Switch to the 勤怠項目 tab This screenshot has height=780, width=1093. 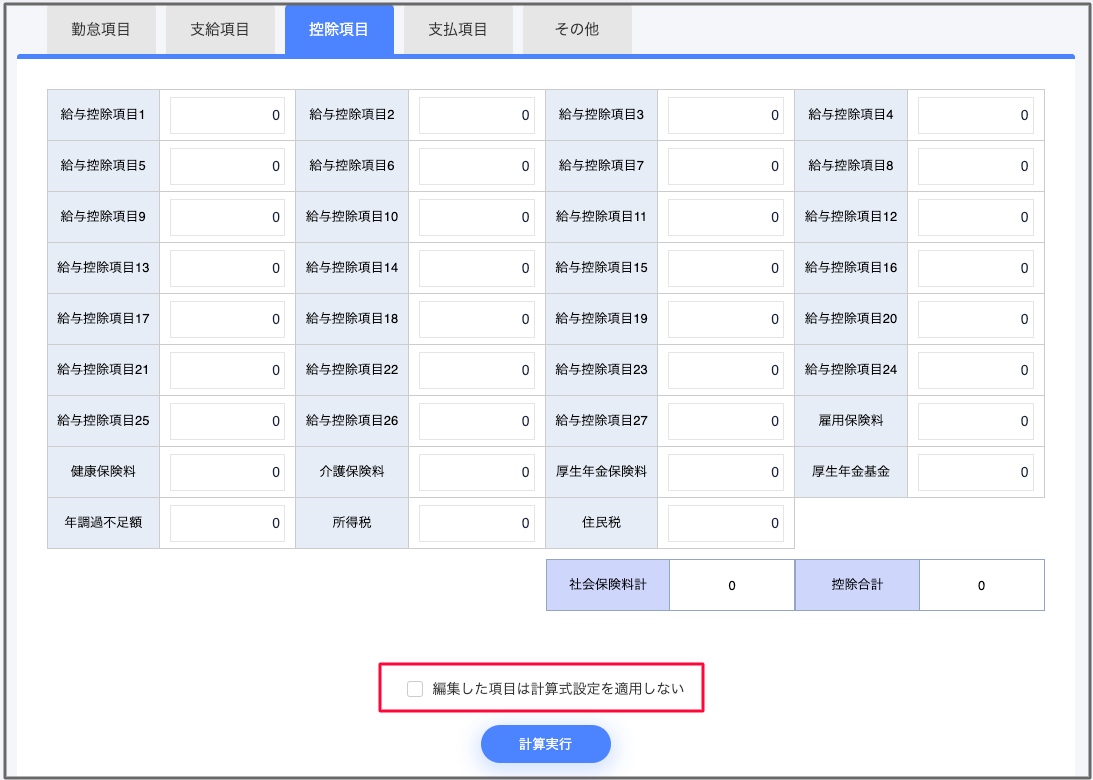point(101,29)
